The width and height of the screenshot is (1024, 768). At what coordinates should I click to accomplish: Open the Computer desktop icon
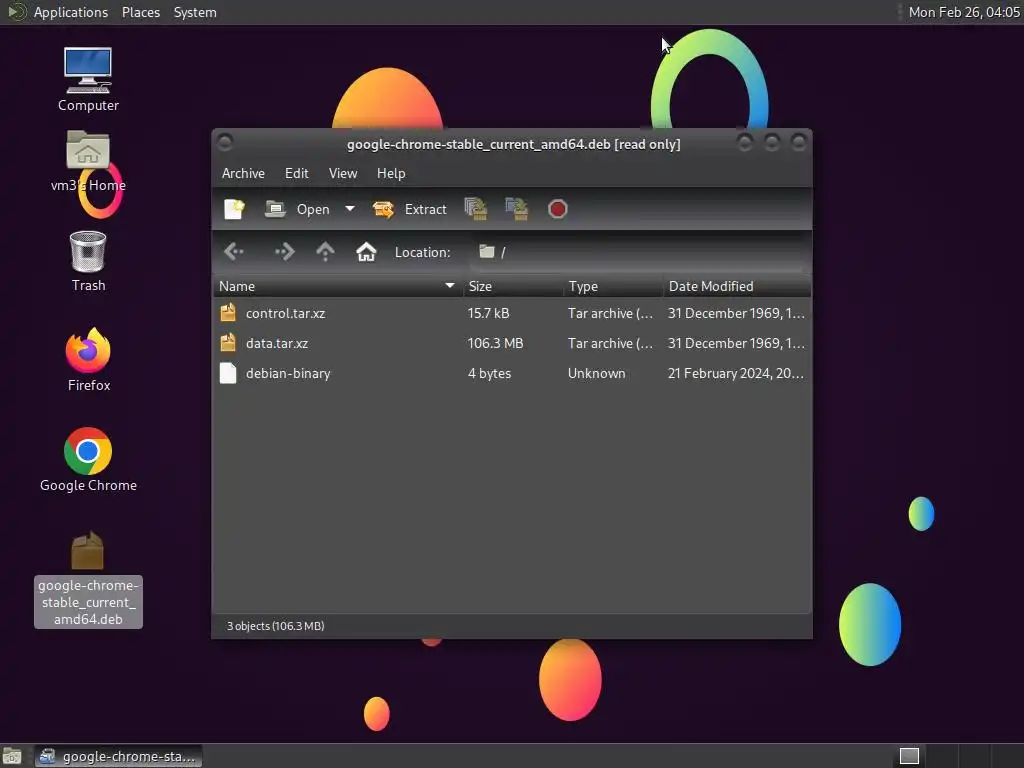coord(88,80)
